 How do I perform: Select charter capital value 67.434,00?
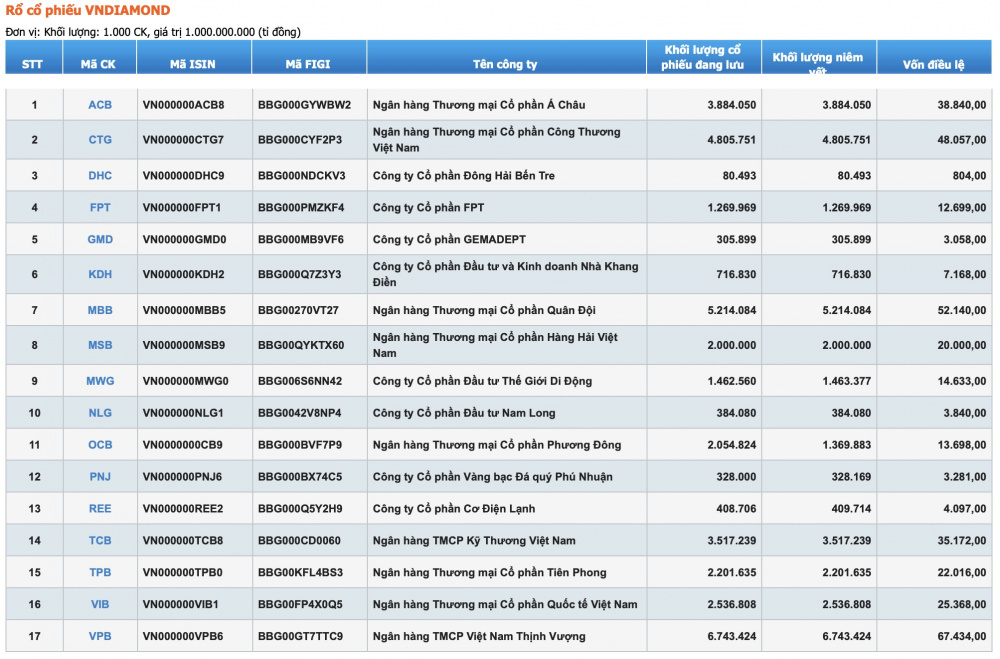pos(962,636)
